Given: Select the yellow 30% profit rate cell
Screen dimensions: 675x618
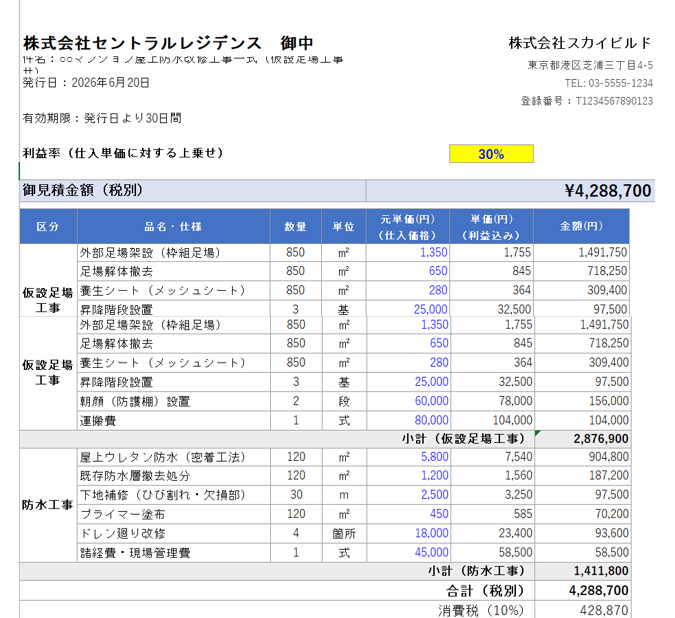Looking at the screenshot, I should (491, 154).
